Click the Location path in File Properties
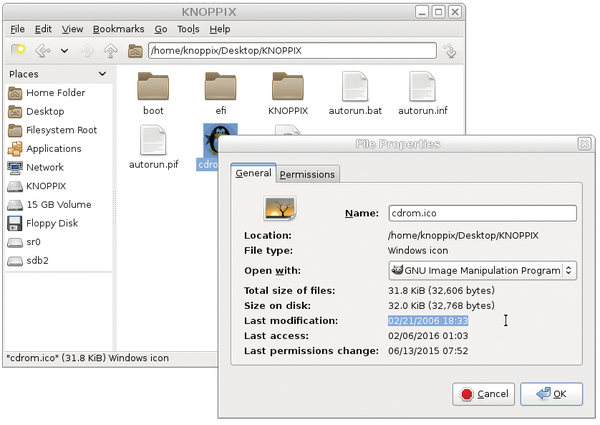The height and width of the screenshot is (425, 600). (x=463, y=235)
